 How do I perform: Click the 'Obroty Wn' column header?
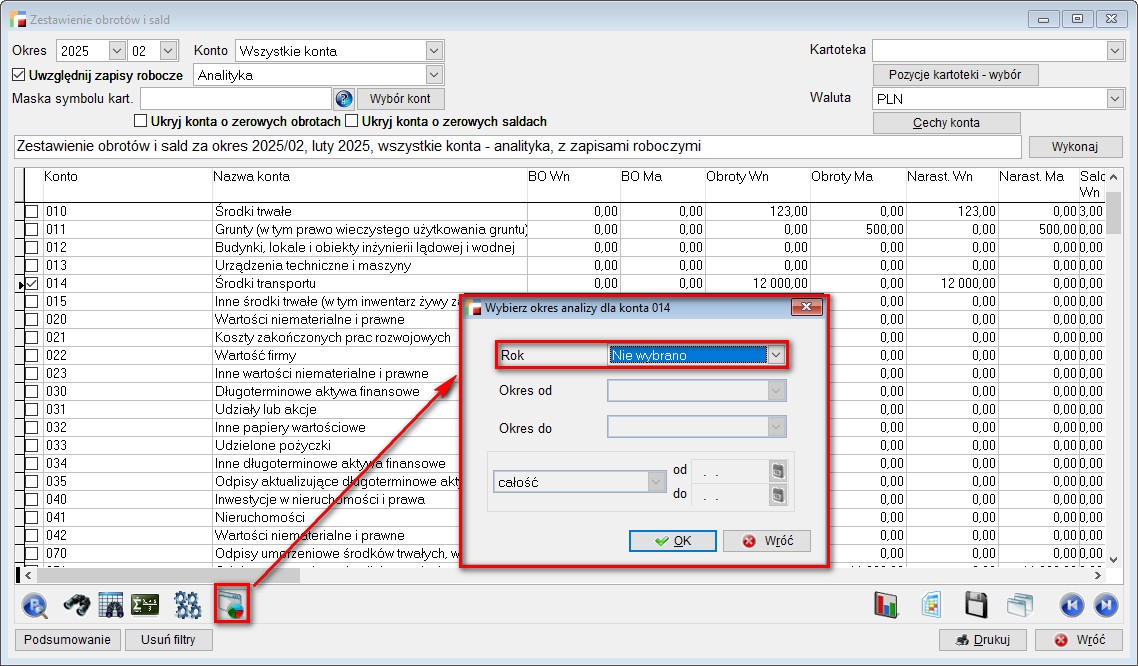[740, 177]
